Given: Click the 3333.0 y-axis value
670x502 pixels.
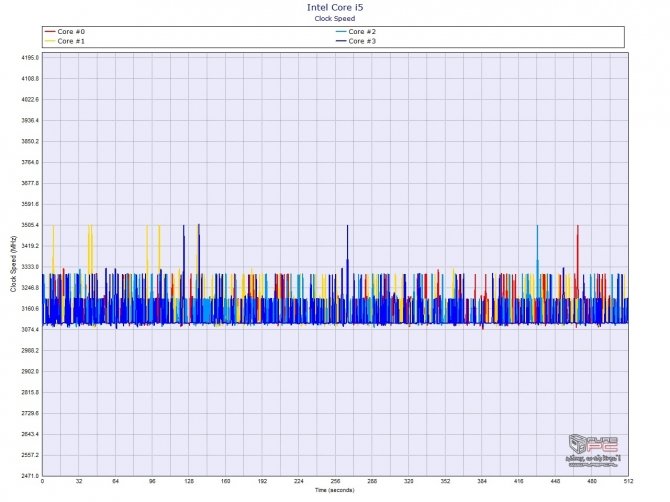Looking at the screenshot, I should tap(30, 267).
